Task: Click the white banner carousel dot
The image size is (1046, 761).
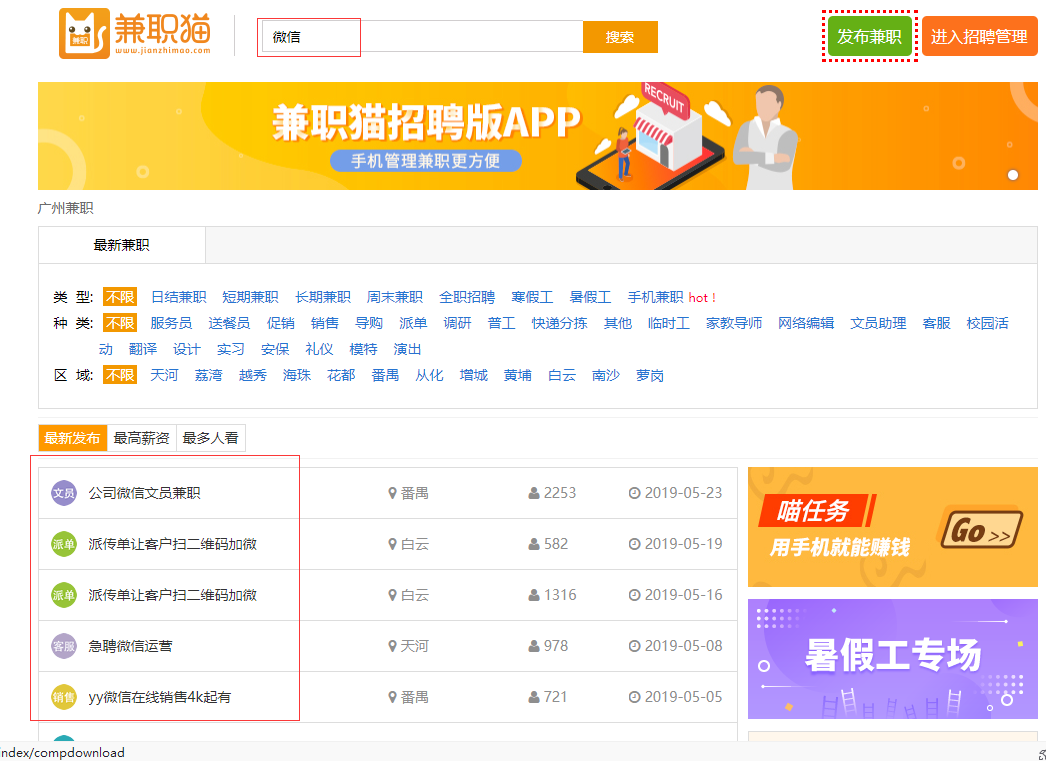Action: [x=1013, y=175]
